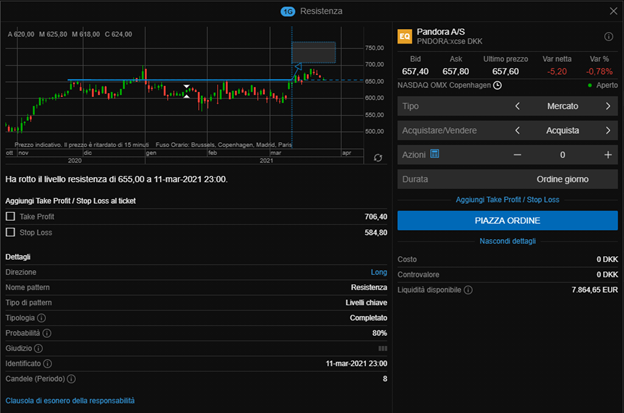Click the Var % value -0,78%
The image size is (624, 413).
pos(599,72)
